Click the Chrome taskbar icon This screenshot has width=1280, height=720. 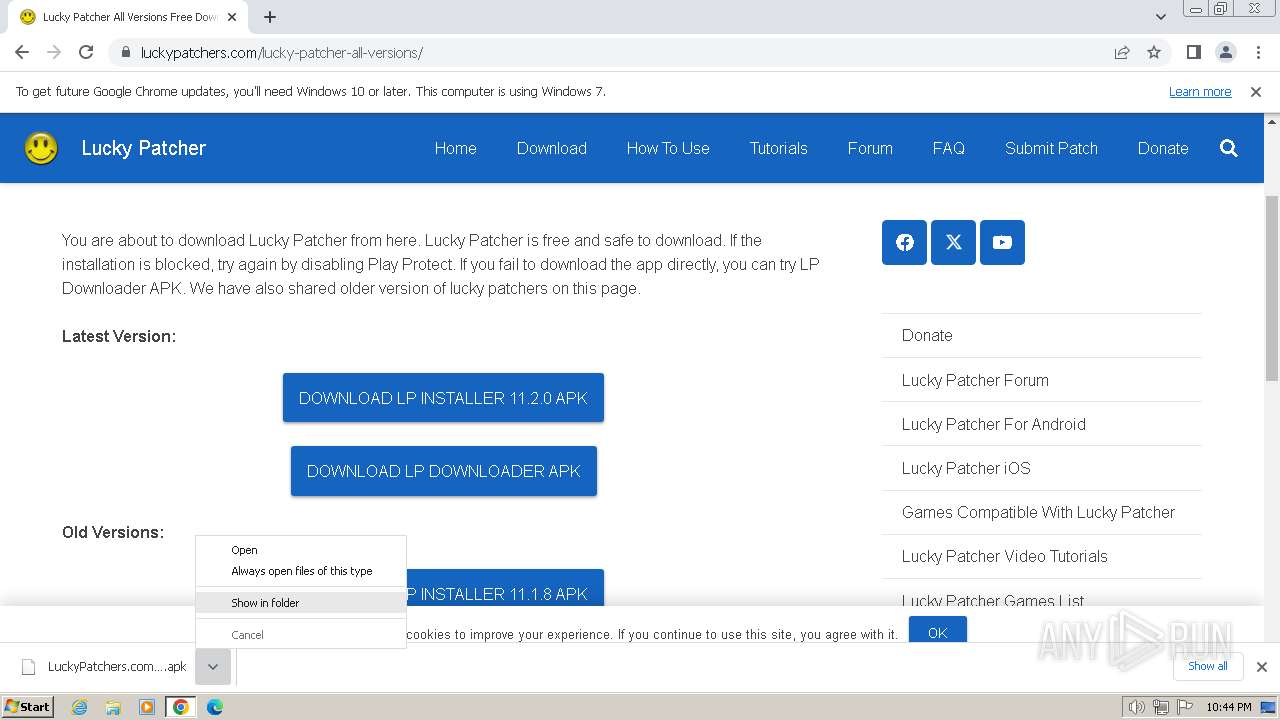pos(181,707)
